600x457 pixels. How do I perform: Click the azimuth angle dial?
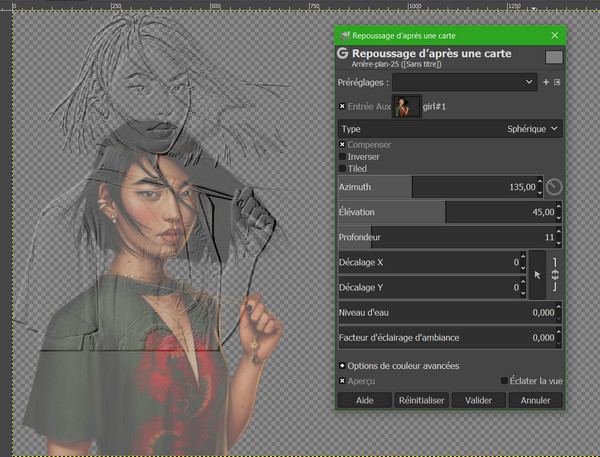[554, 187]
